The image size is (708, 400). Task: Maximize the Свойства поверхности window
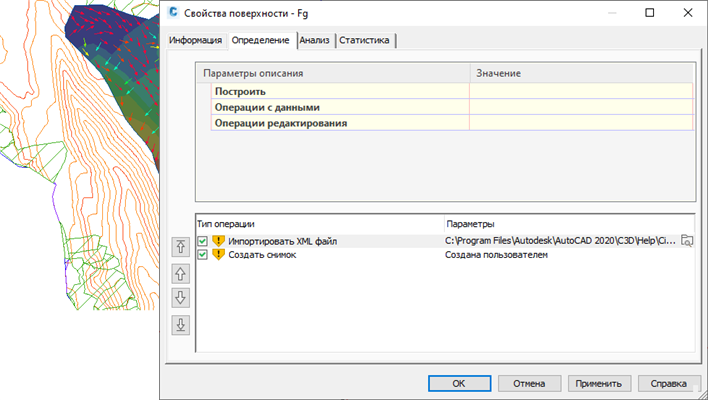[x=649, y=13]
